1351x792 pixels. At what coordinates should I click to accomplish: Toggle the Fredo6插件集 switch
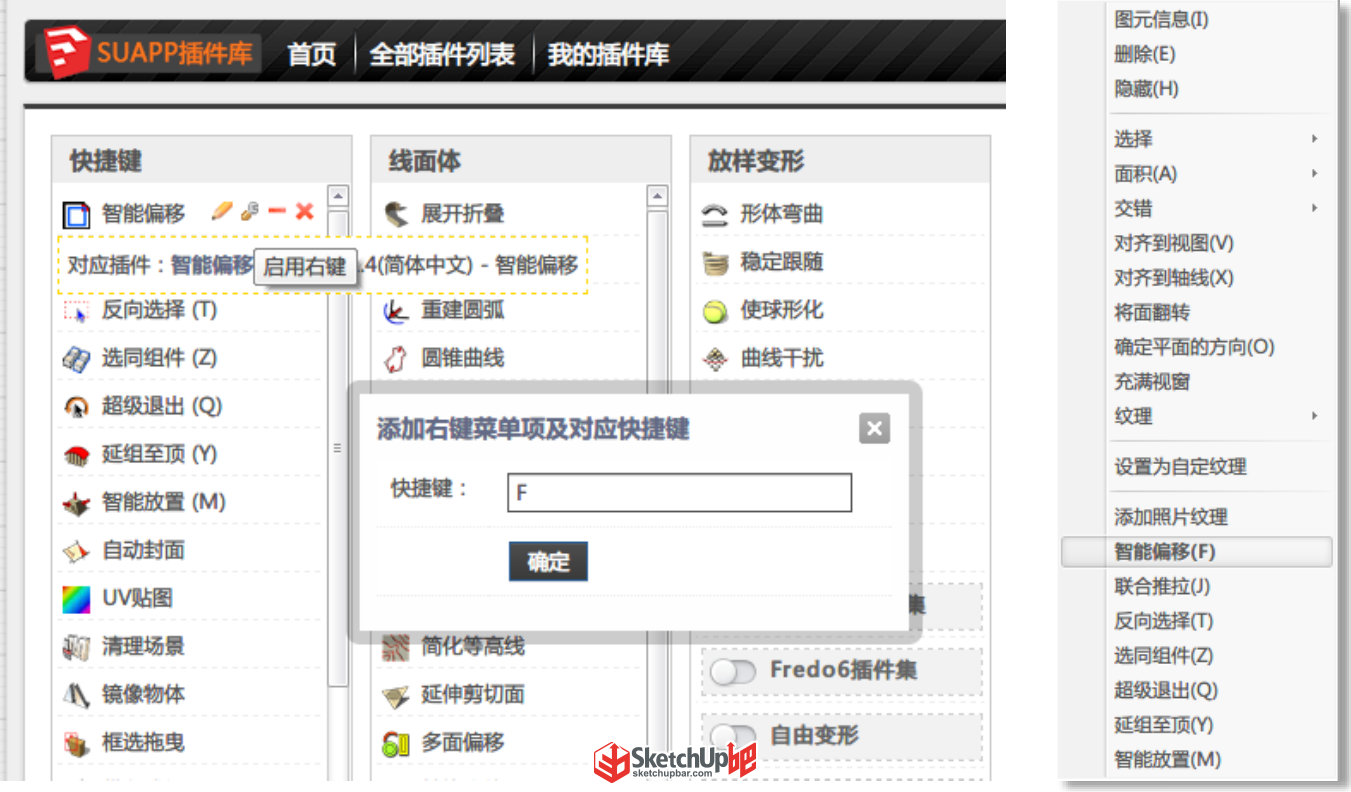point(733,672)
